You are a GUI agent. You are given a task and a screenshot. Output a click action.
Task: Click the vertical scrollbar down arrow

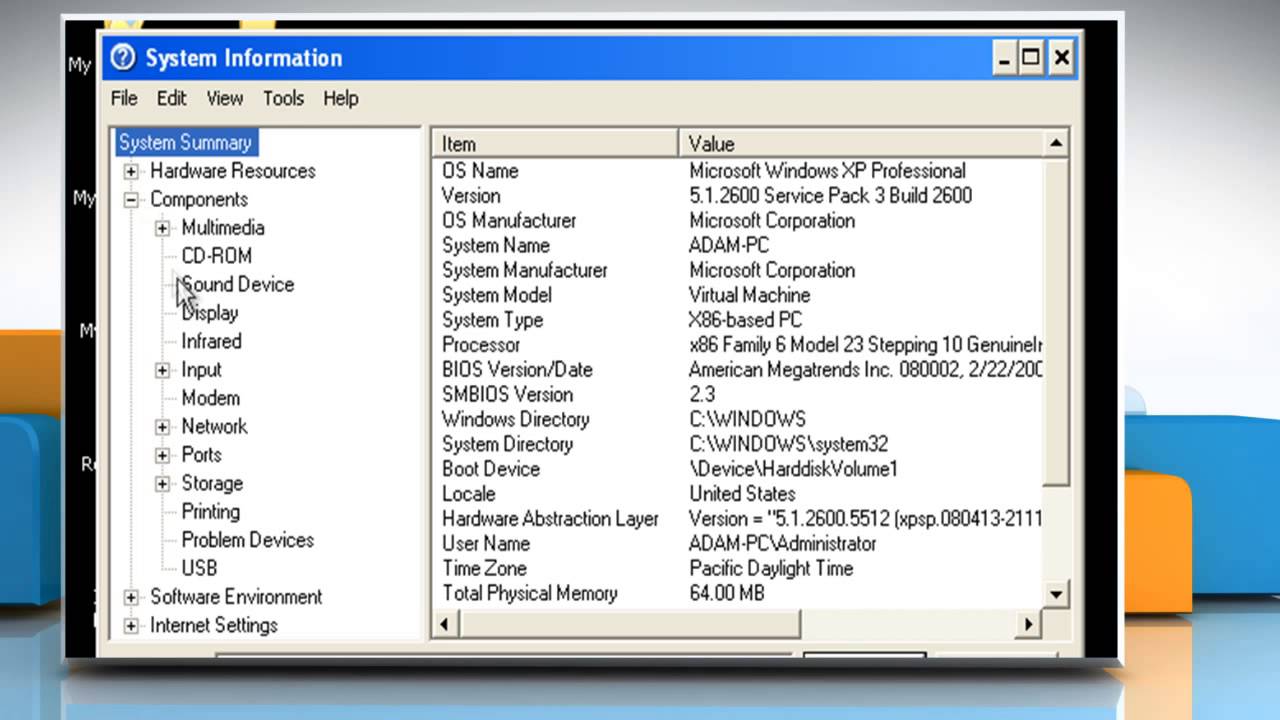[1056, 594]
